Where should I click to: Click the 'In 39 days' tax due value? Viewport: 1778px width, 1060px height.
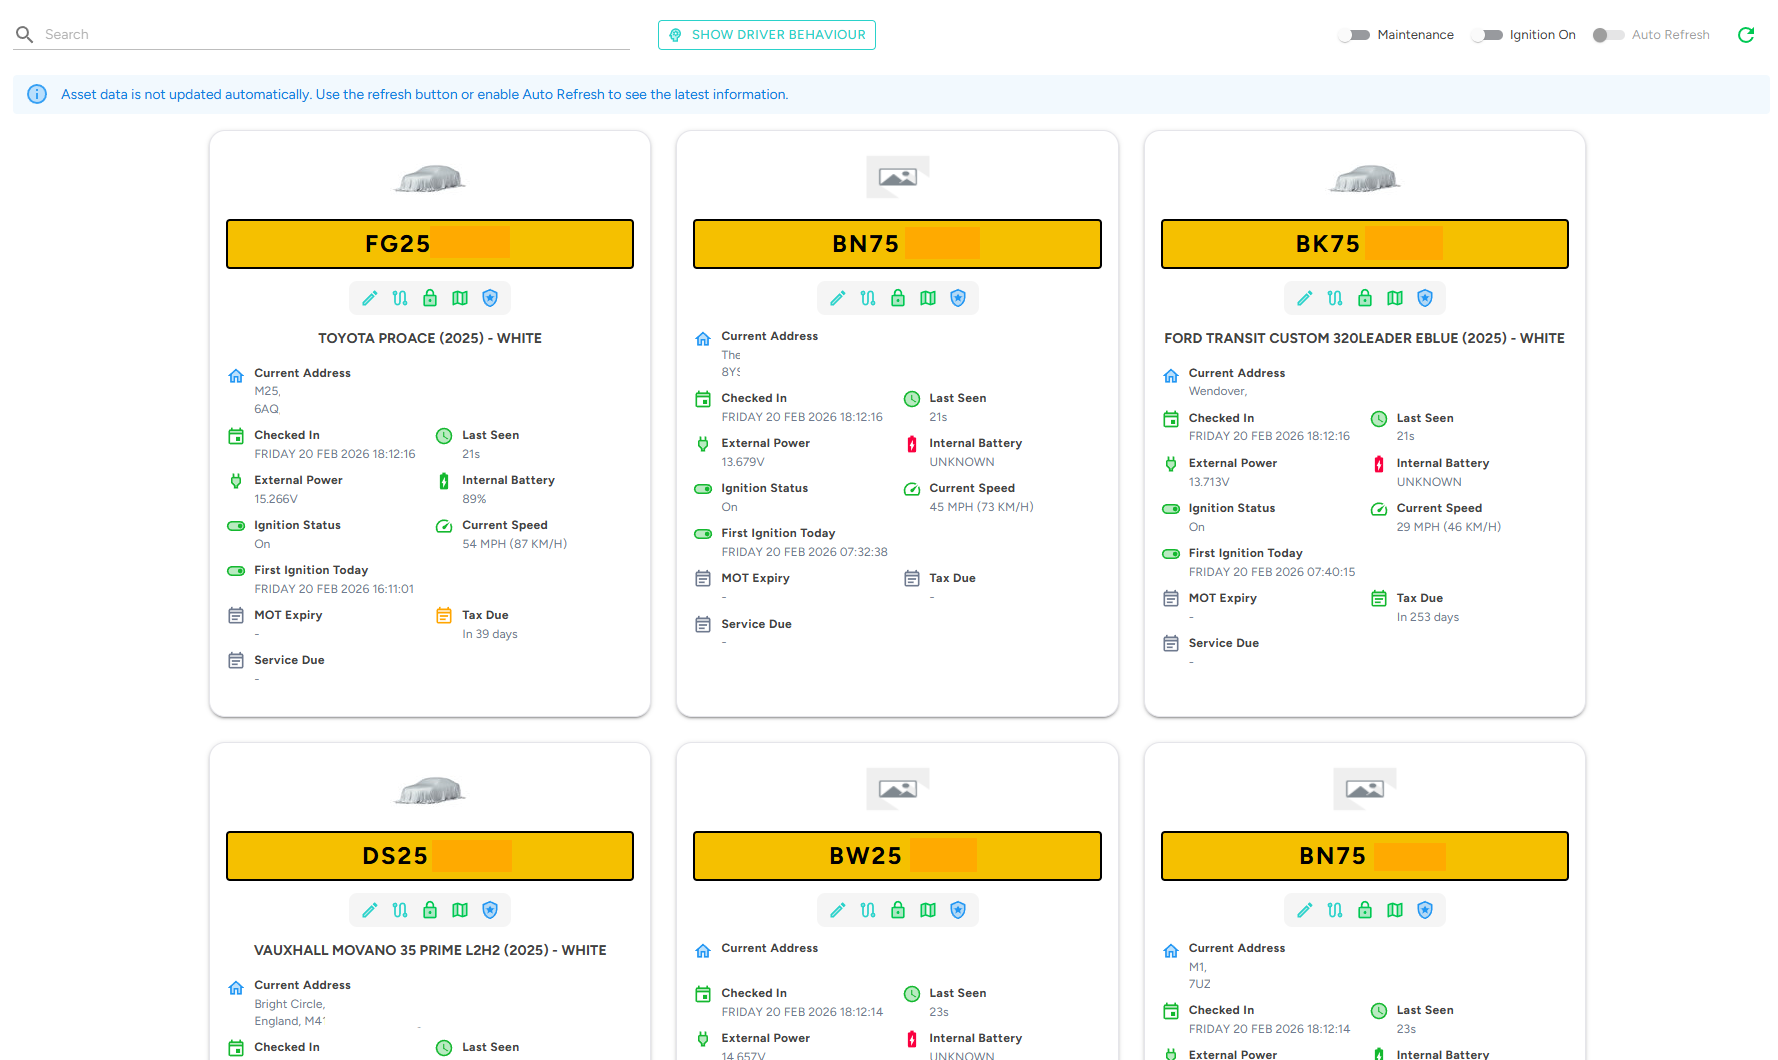[x=490, y=634]
